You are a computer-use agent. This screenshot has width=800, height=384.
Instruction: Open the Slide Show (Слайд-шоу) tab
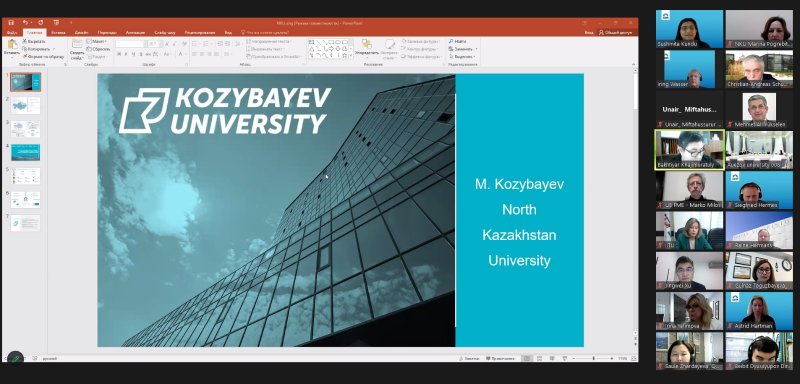(165, 33)
